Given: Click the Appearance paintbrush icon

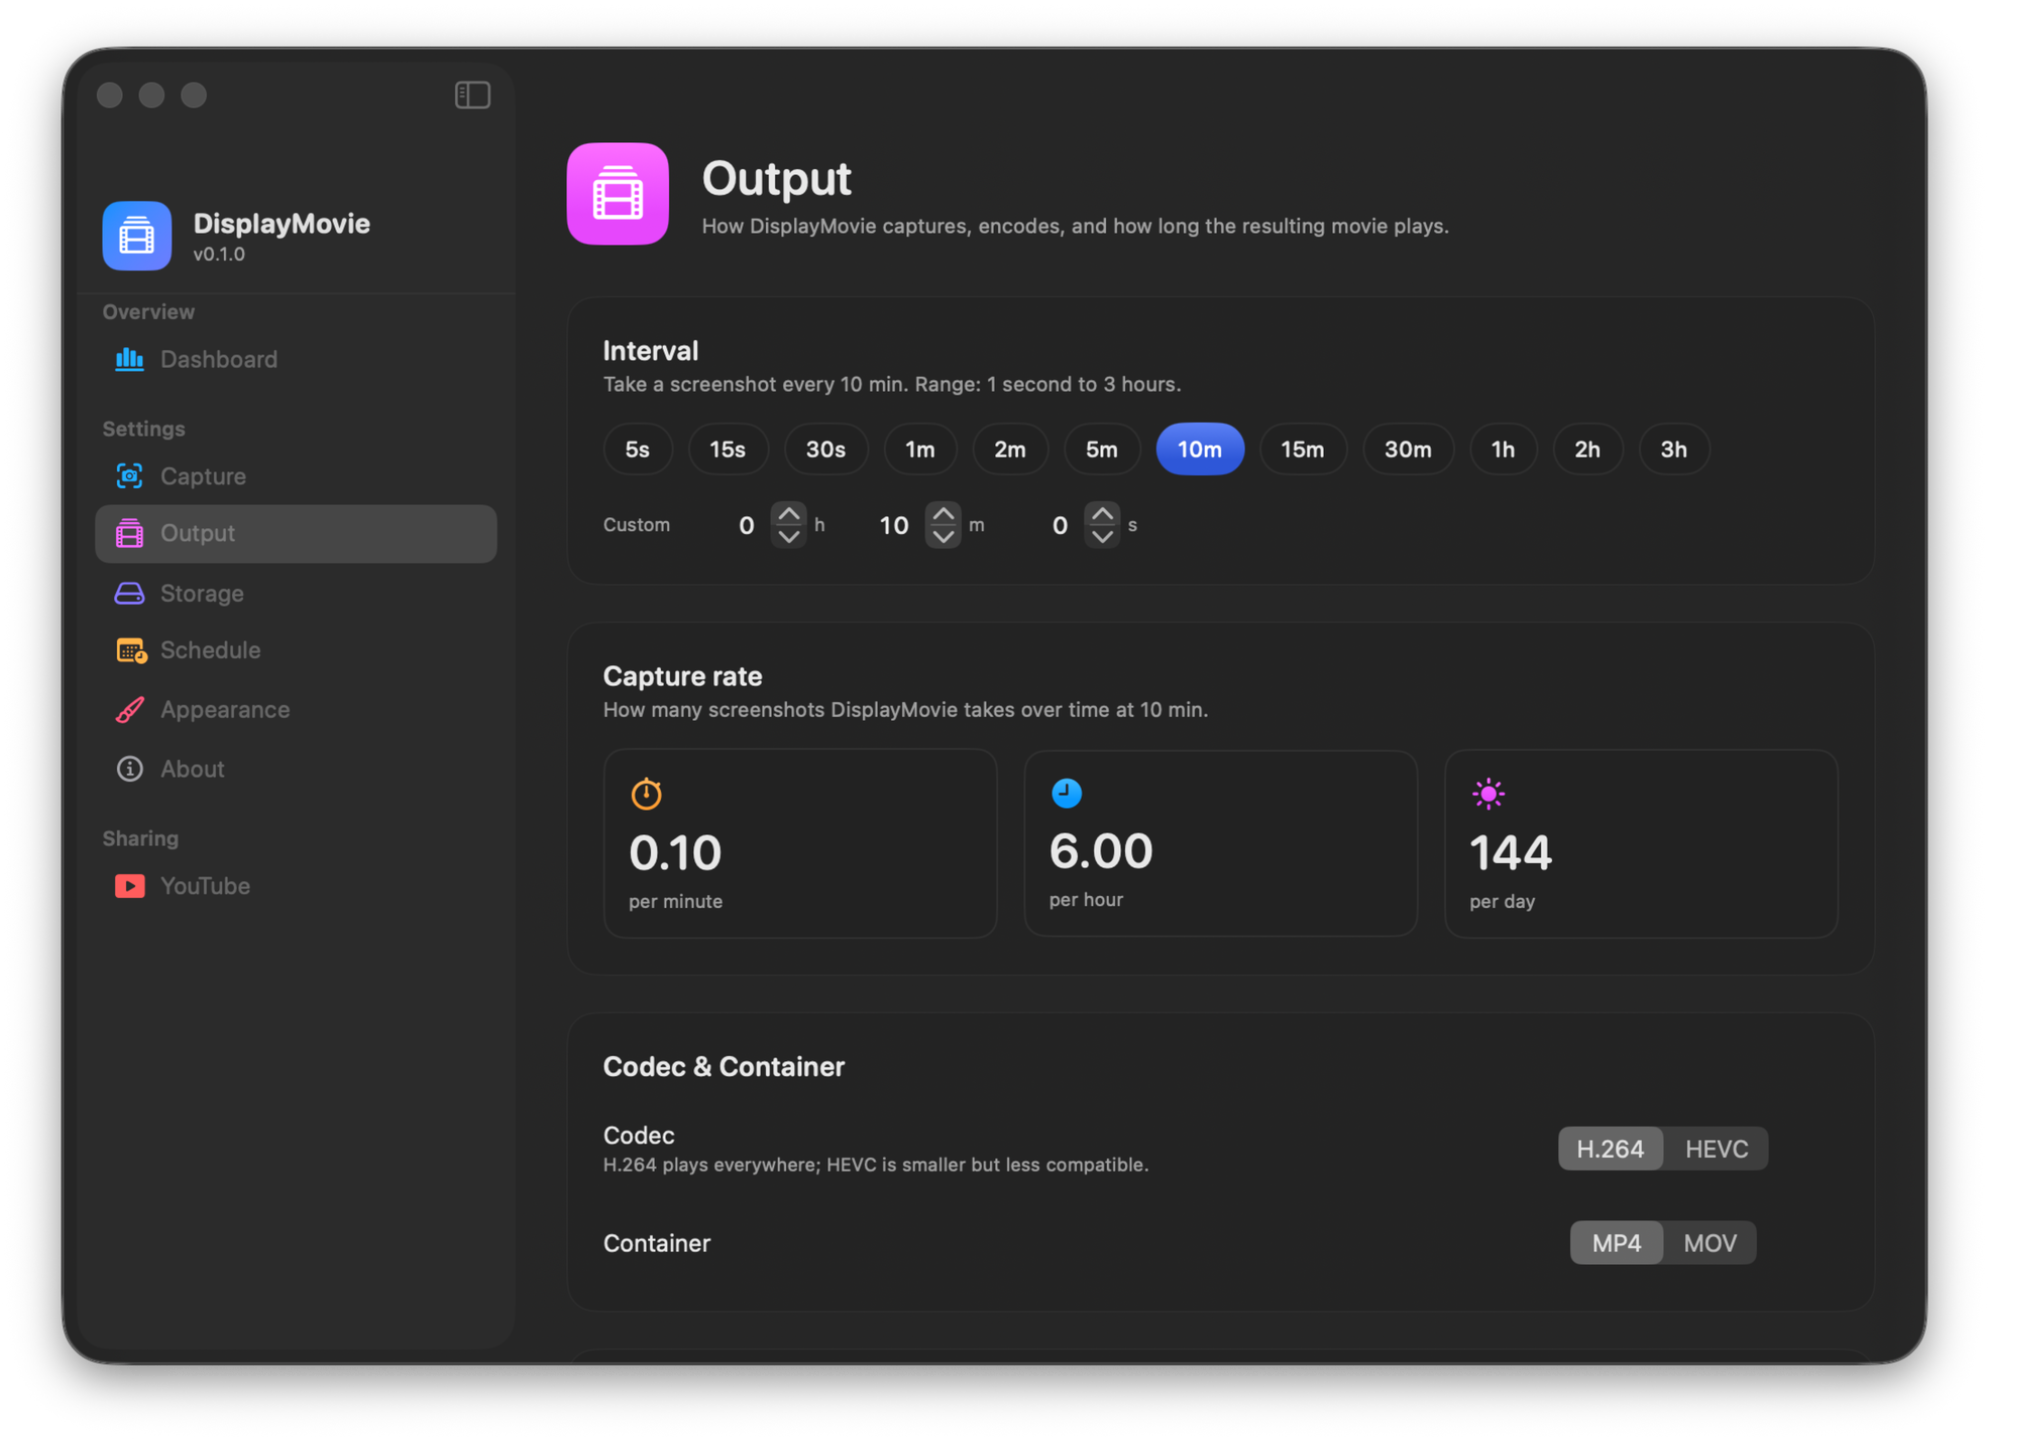Looking at the screenshot, I should click(x=129, y=709).
